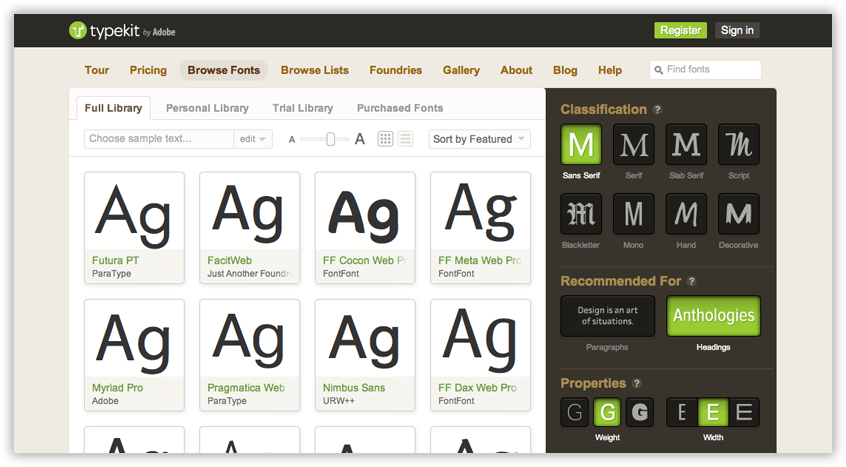Click small A size icon
The width and height of the screenshot is (846, 467).
click(x=292, y=140)
